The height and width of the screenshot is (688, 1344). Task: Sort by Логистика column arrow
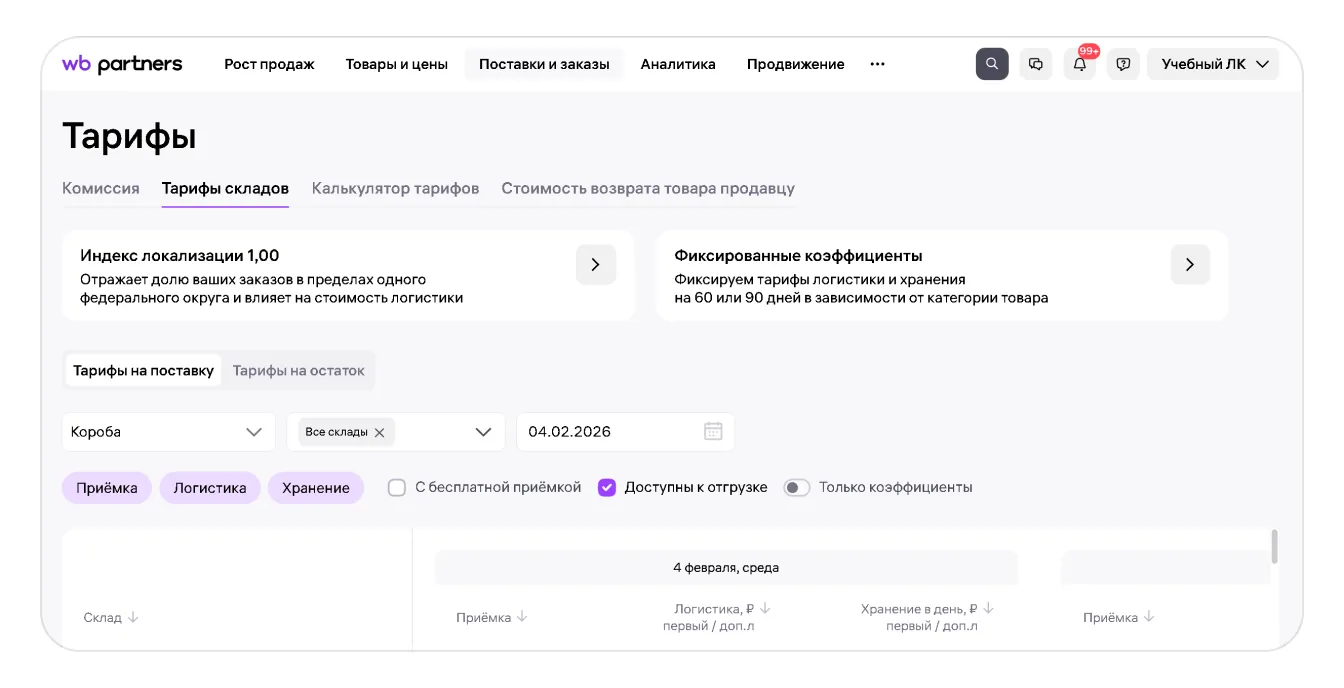765,608
